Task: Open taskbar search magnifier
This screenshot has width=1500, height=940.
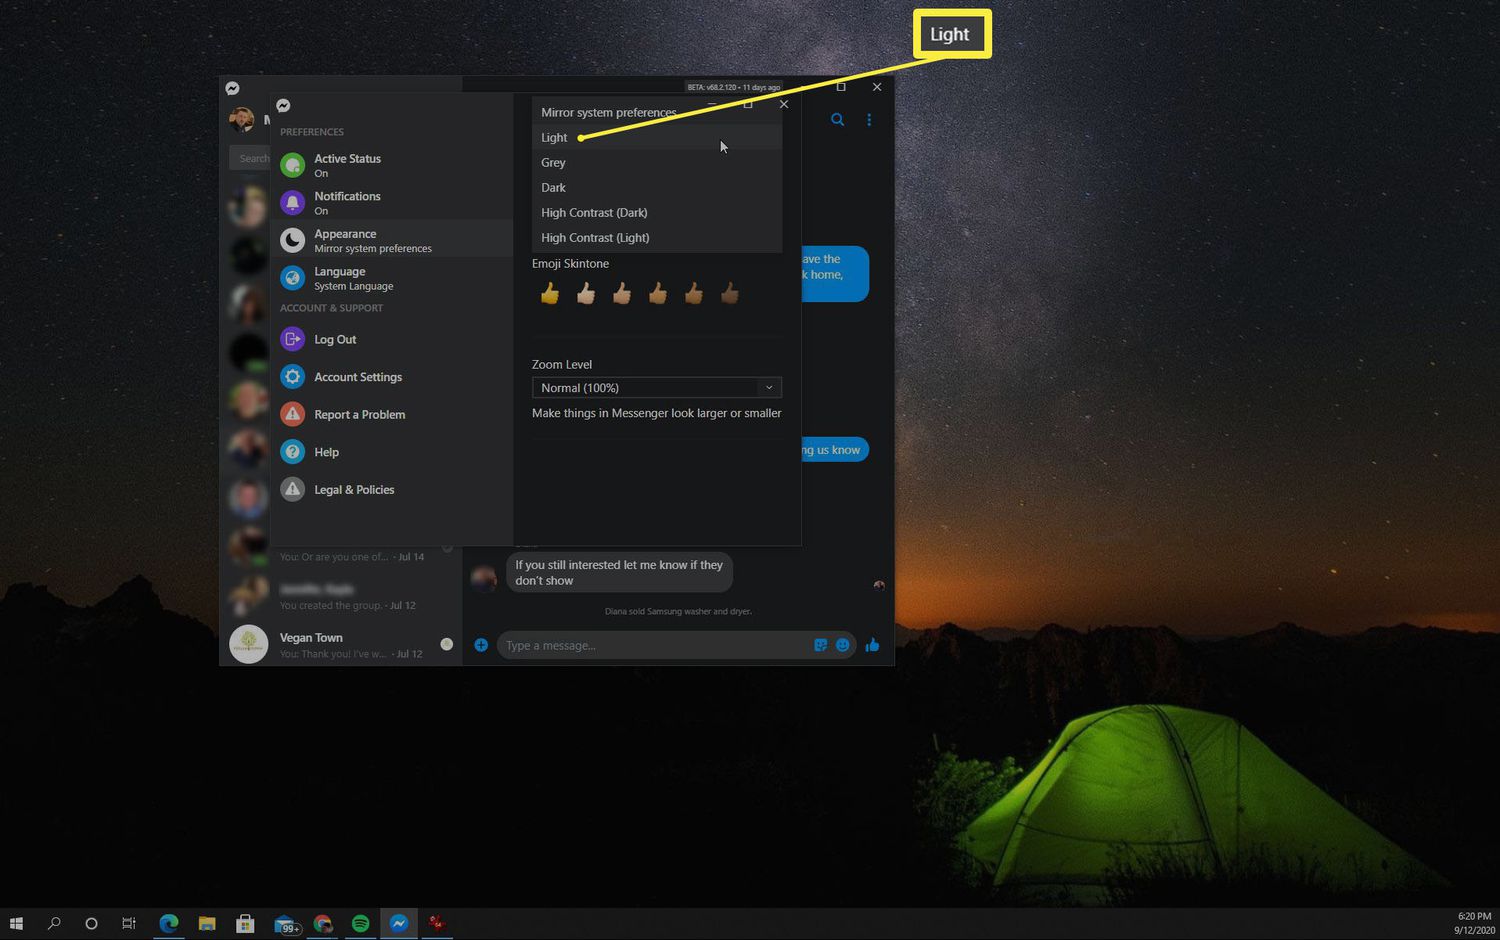Action: point(54,923)
